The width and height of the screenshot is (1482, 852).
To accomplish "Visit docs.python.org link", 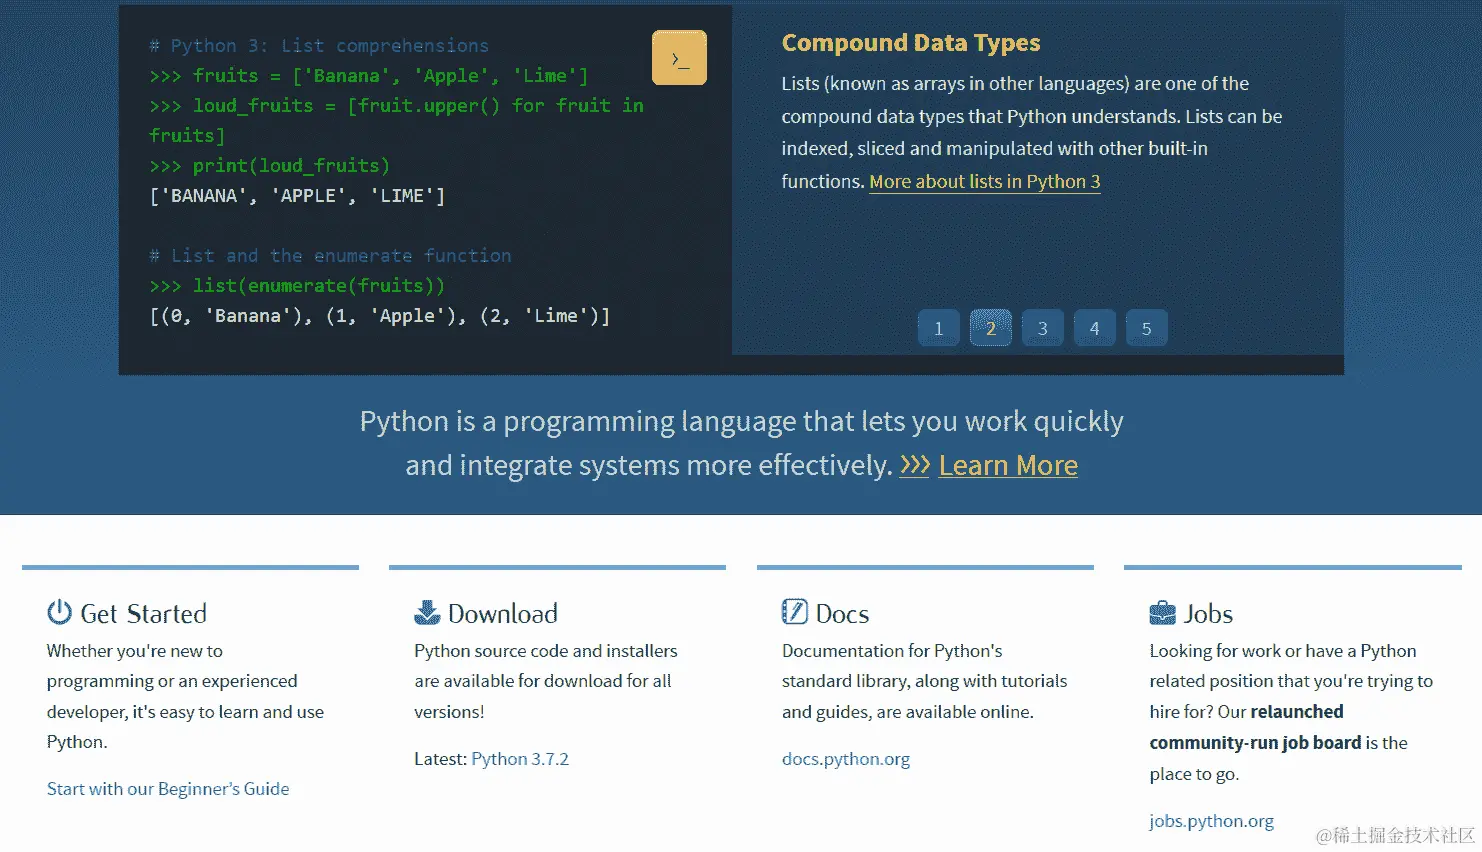I will (846, 759).
